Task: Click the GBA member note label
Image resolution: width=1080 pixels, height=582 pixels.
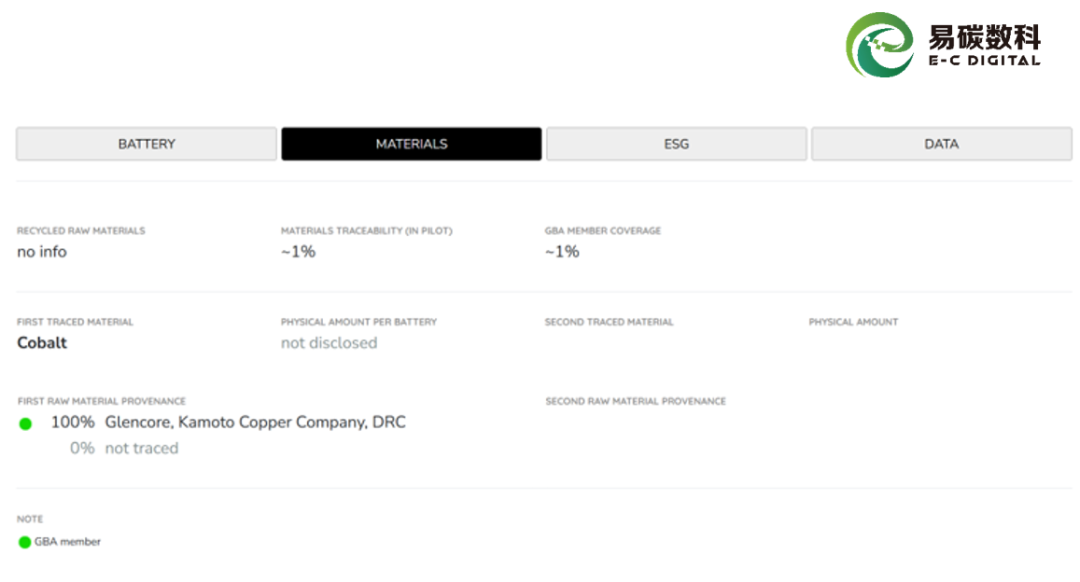Action: pyautogui.click(x=68, y=542)
